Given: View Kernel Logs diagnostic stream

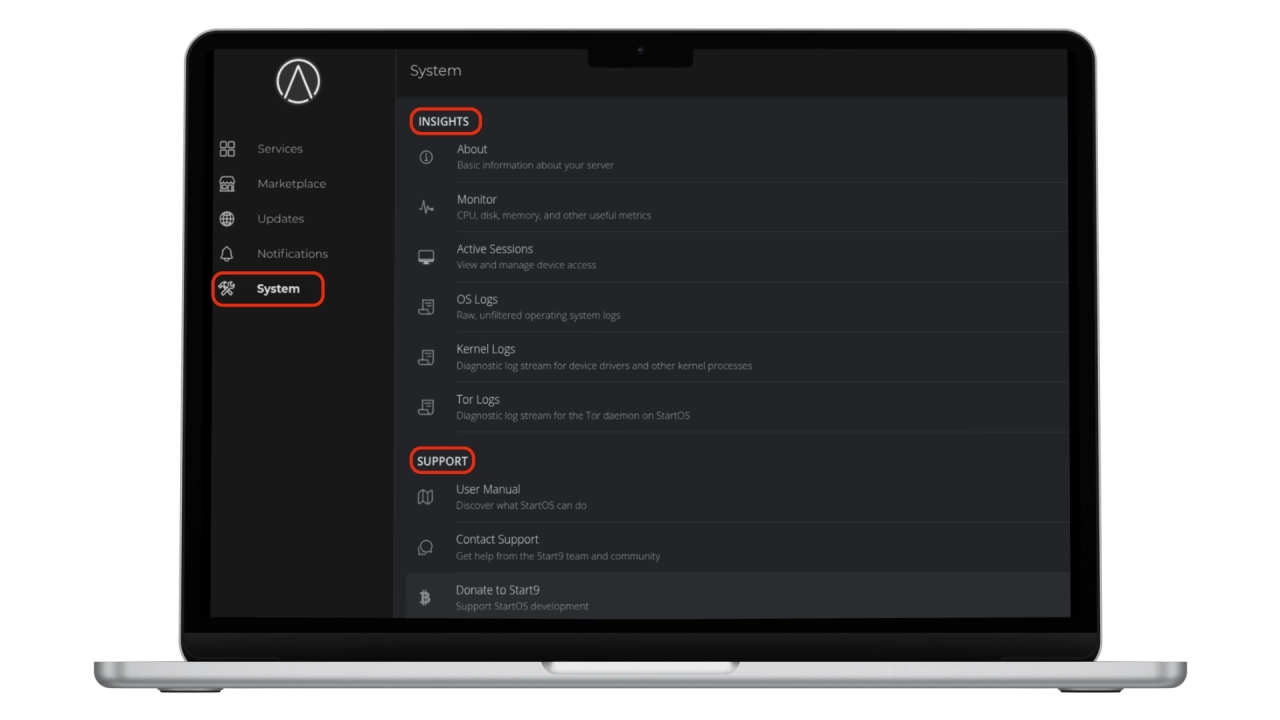Looking at the screenshot, I should pos(486,350).
